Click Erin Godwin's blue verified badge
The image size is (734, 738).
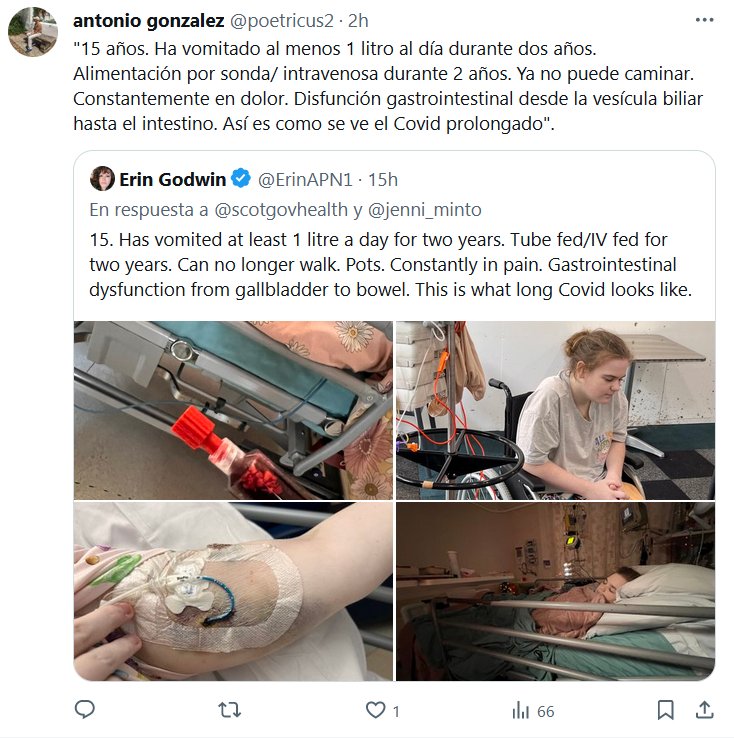[x=241, y=180]
